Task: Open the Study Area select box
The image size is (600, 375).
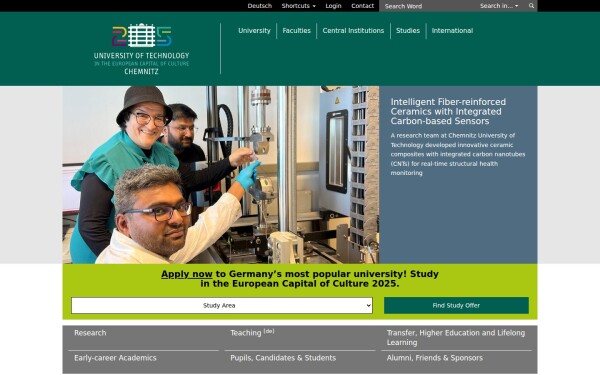Action: tap(222, 305)
